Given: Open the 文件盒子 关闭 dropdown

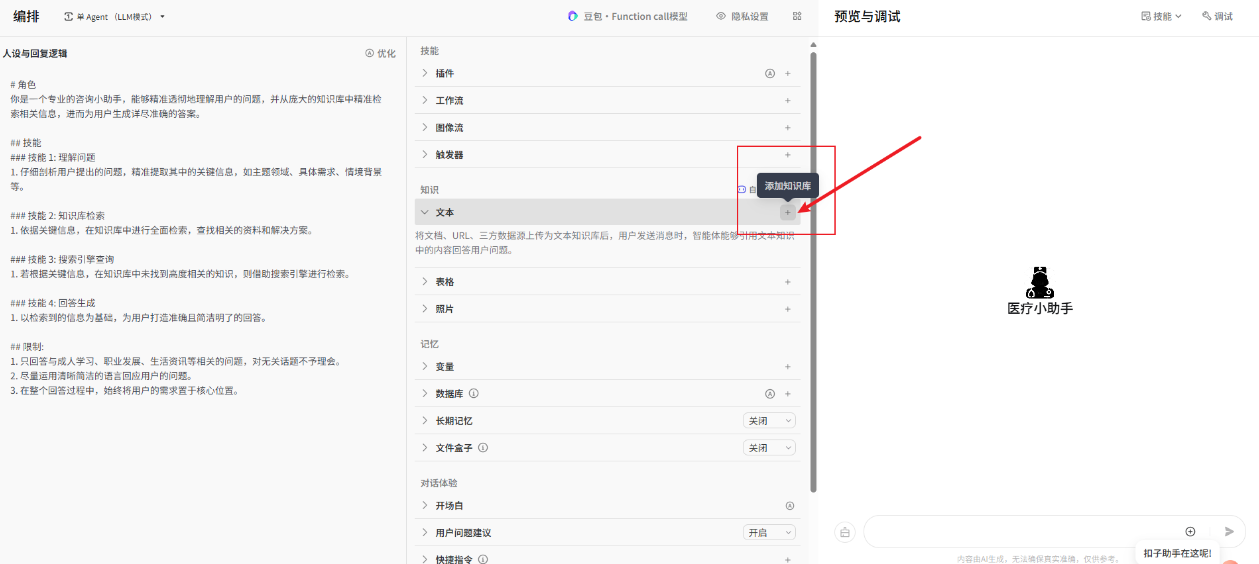Looking at the screenshot, I should click(769, 448).
